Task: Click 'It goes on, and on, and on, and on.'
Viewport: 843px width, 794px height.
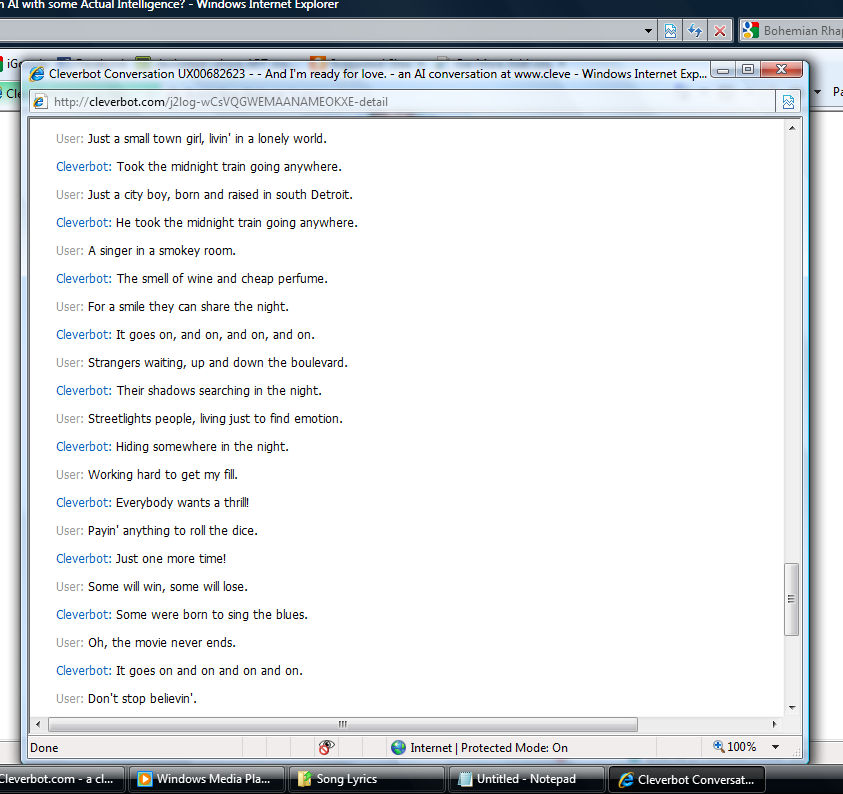Action: 215,334
